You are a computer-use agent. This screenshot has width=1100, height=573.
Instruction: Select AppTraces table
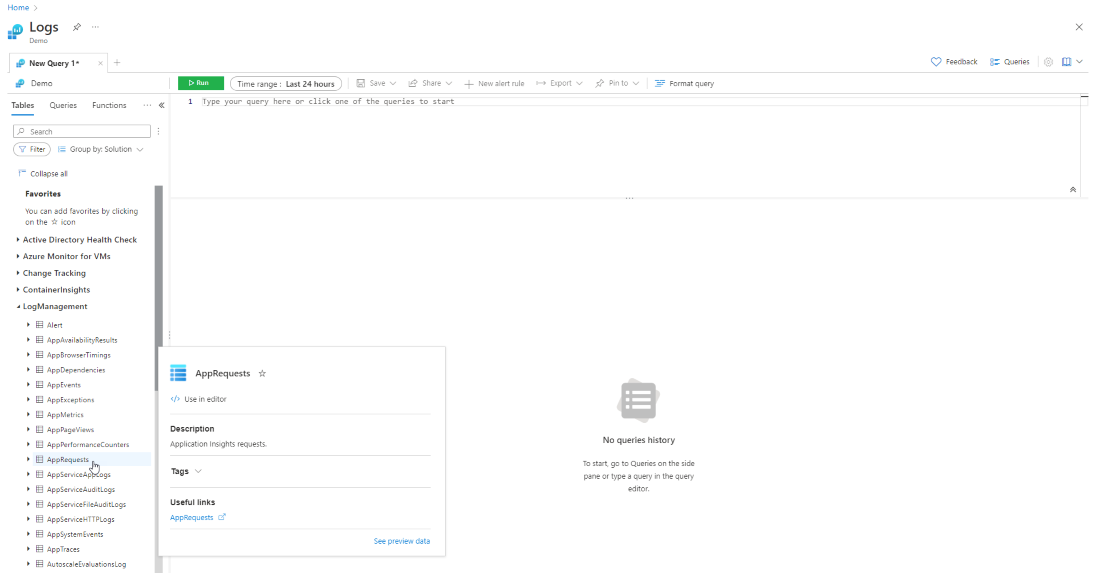63,549
